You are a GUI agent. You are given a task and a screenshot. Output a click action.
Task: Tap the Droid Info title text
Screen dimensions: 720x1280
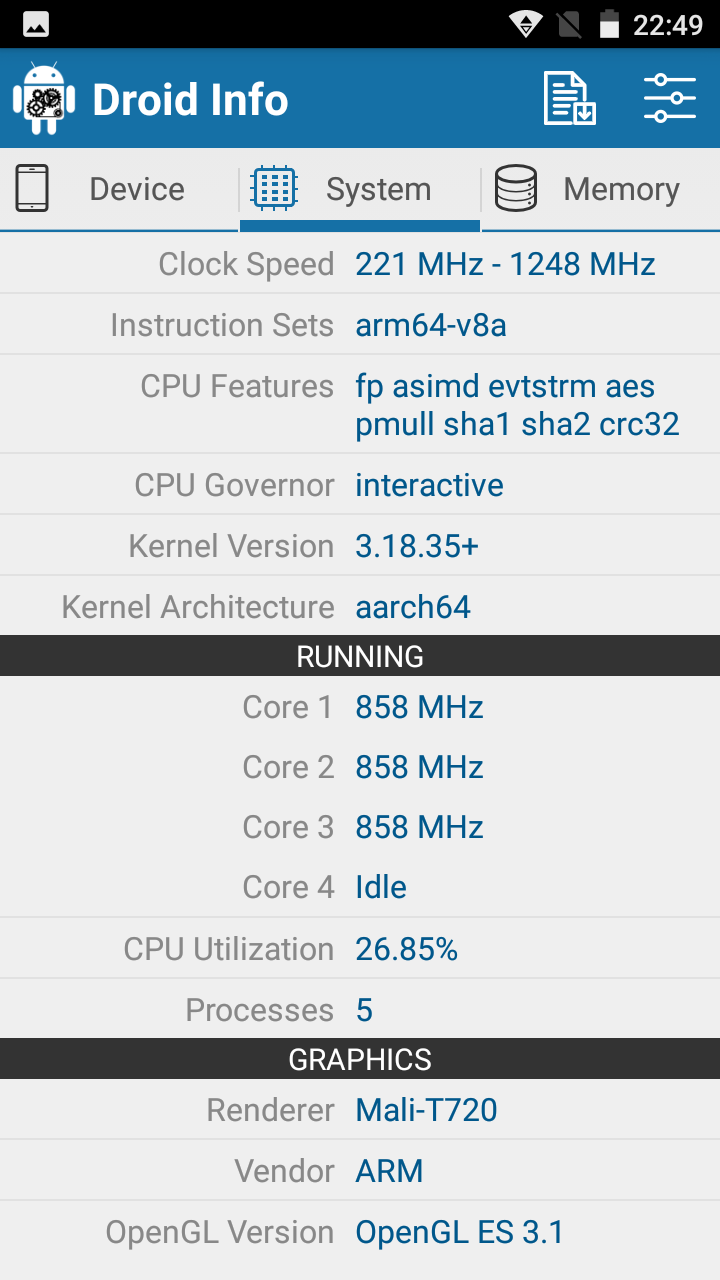coord(190,100)
